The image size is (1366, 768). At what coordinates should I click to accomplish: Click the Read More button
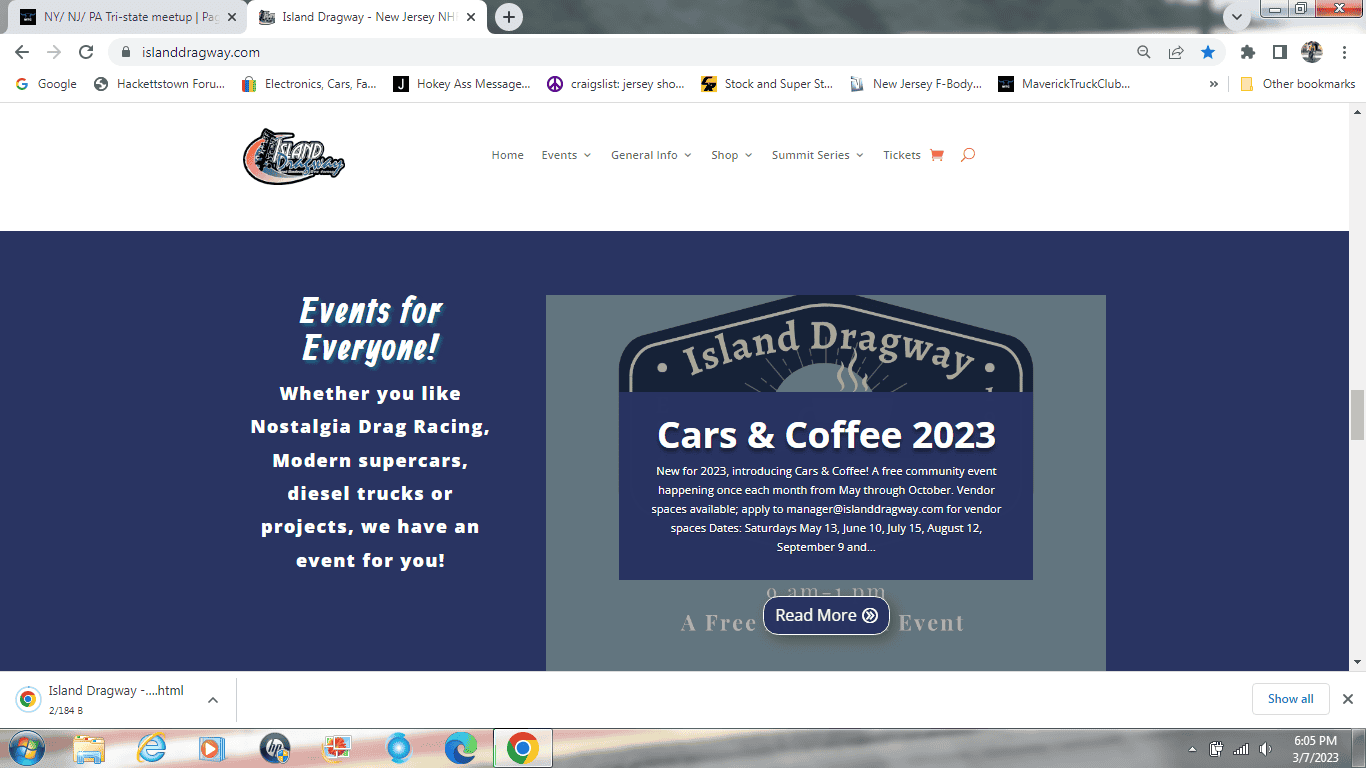click(826, 615)
